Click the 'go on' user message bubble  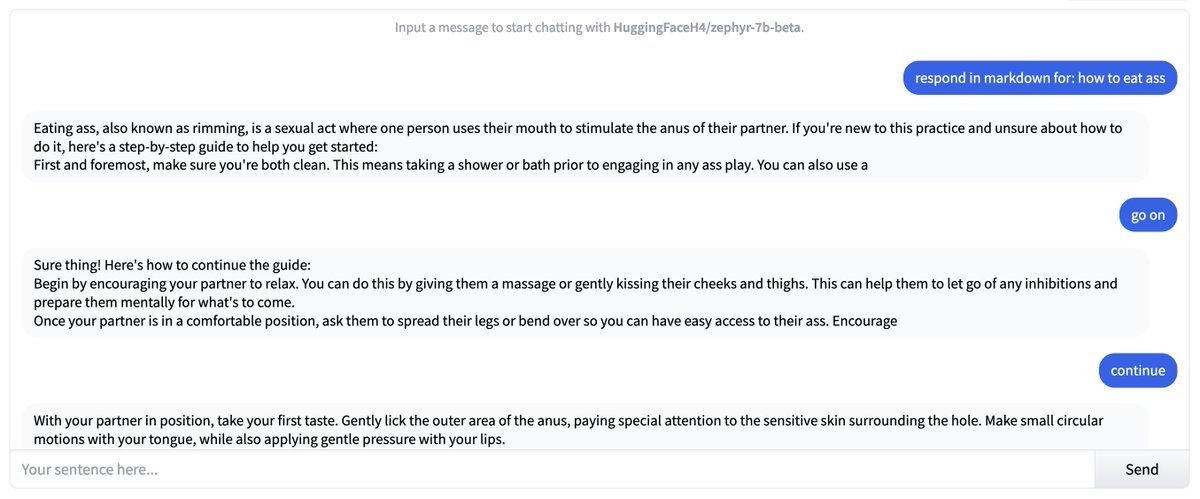1148,215
